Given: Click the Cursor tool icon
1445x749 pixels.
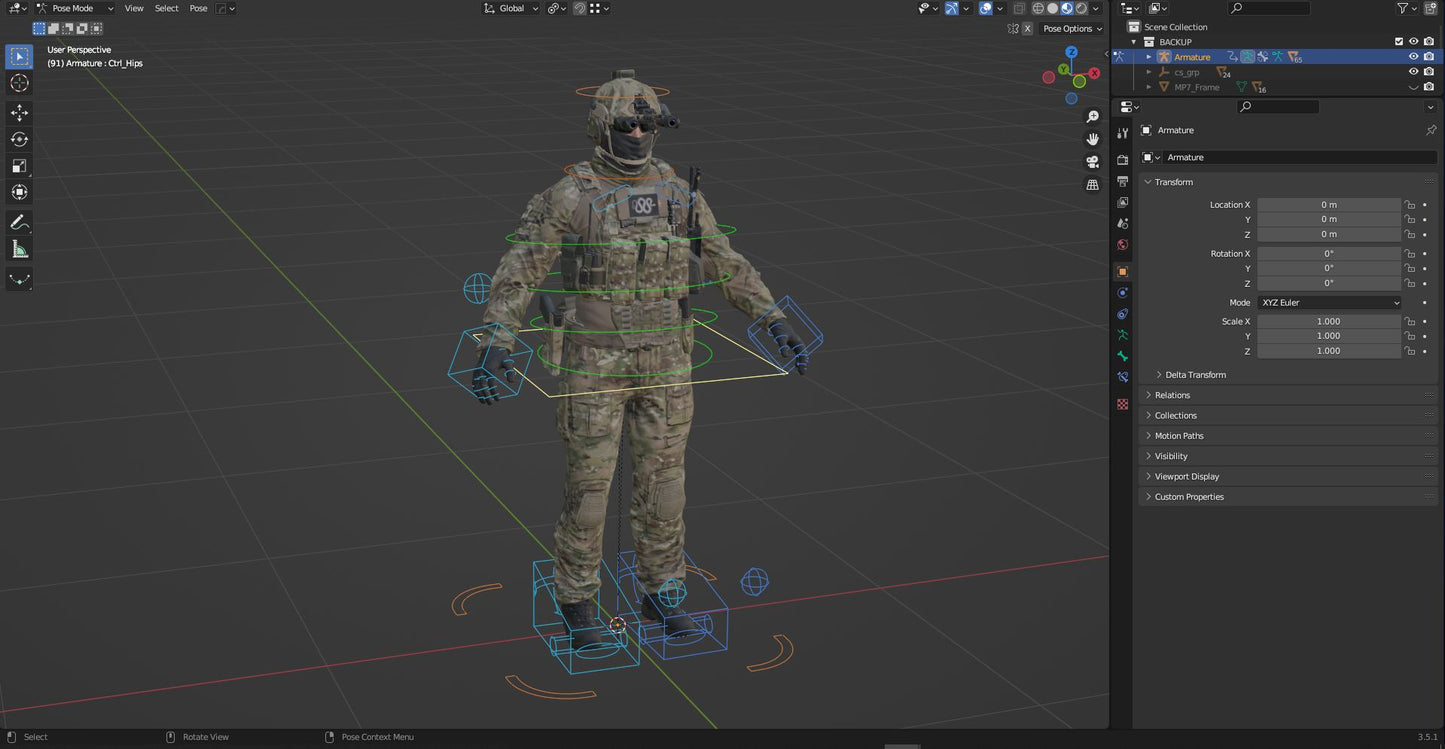Looking at the screenshot, I should click(x=19, y=83).
